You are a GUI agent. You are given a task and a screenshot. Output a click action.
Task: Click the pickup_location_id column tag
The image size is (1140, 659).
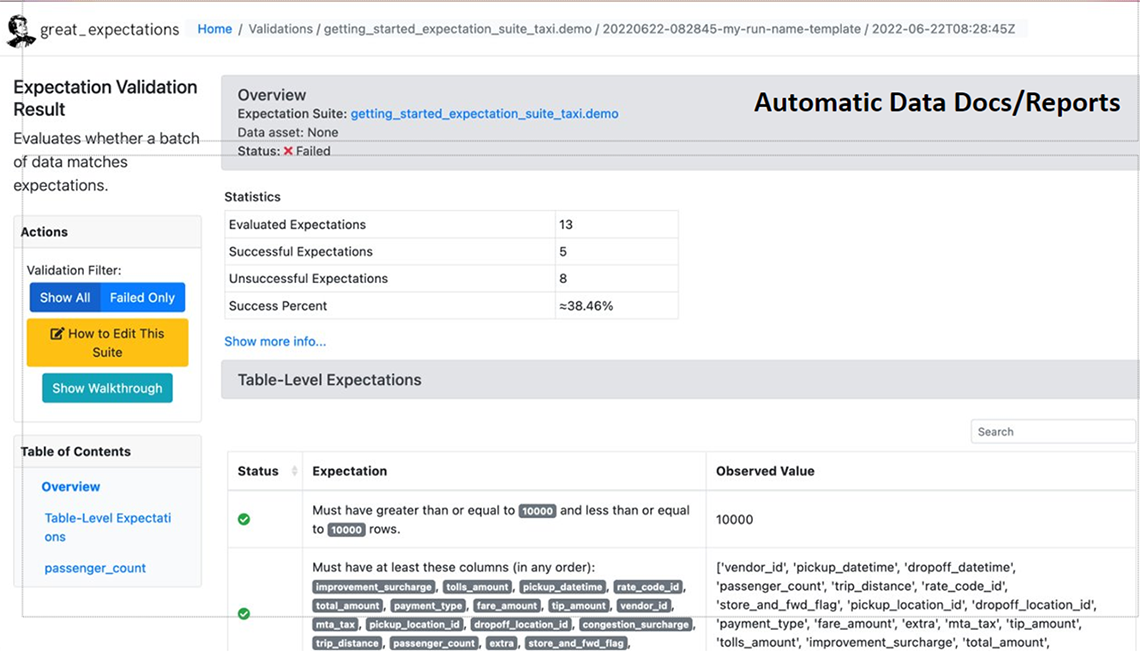414,625
